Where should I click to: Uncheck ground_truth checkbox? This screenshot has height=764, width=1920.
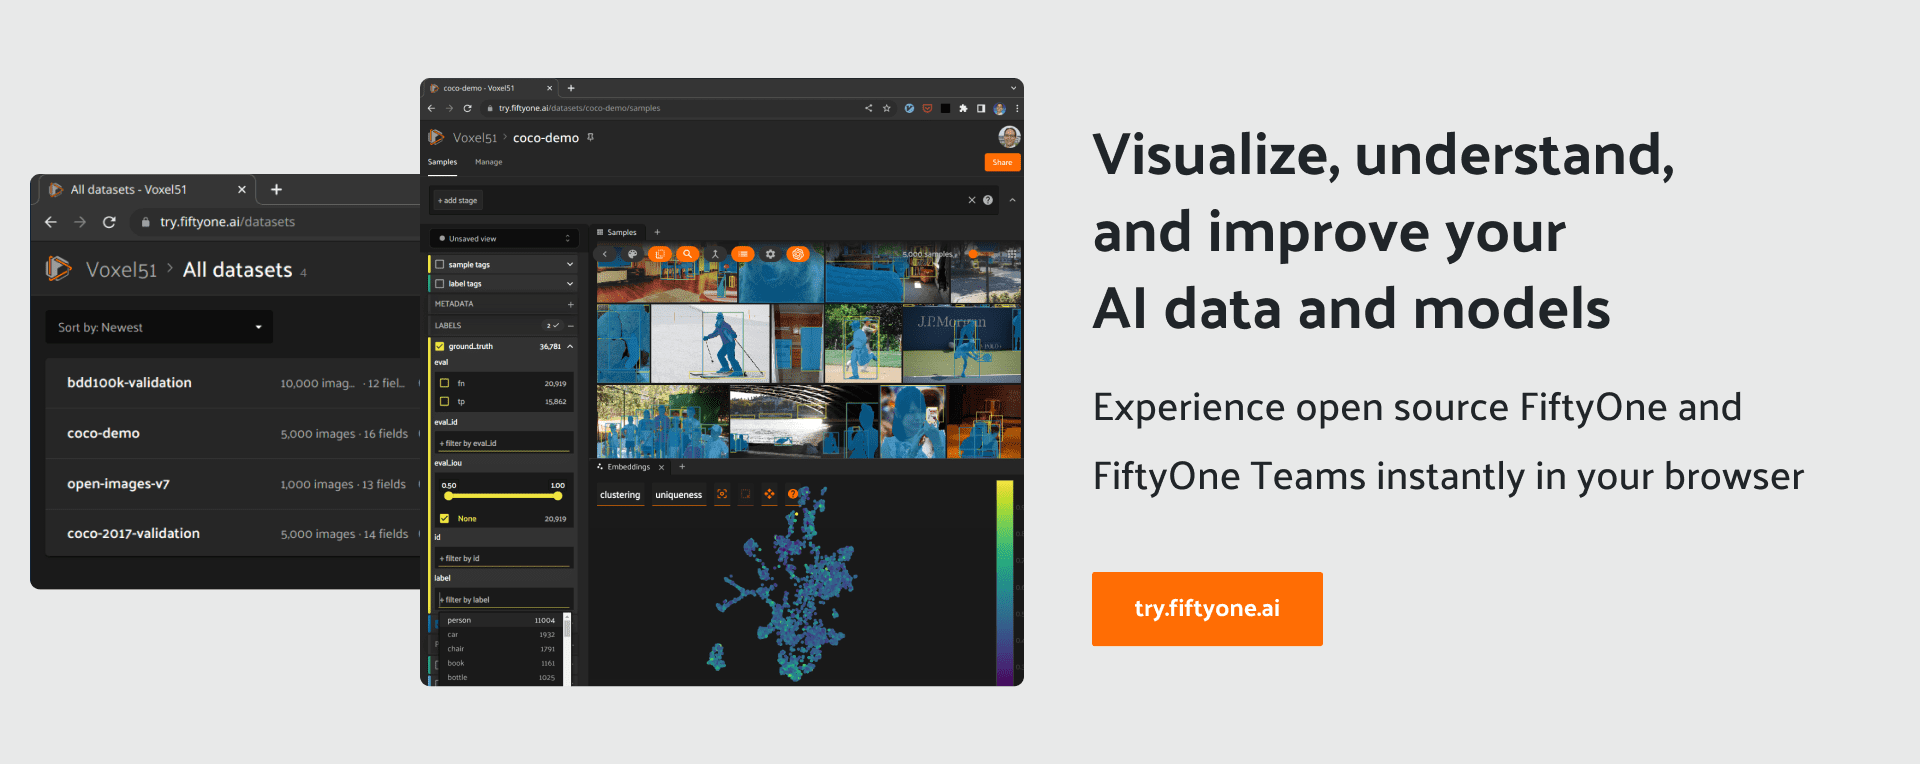(440, 347)
